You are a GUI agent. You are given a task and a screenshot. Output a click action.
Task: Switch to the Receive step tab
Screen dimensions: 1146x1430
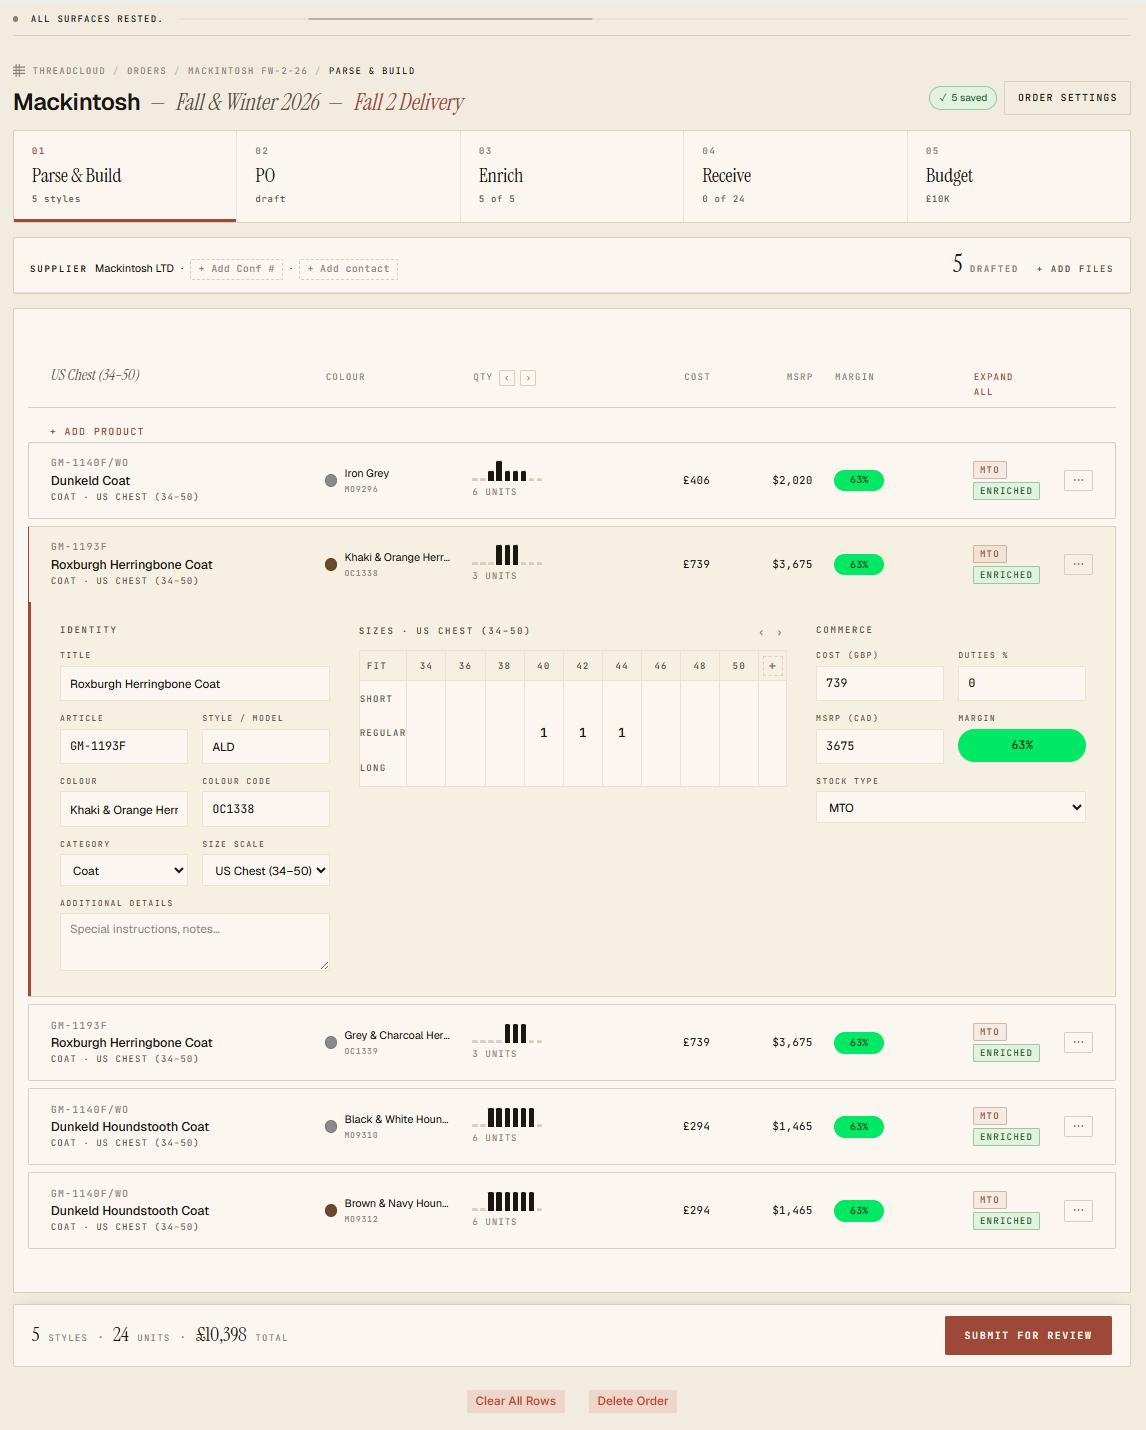click(x=795, y=176)
